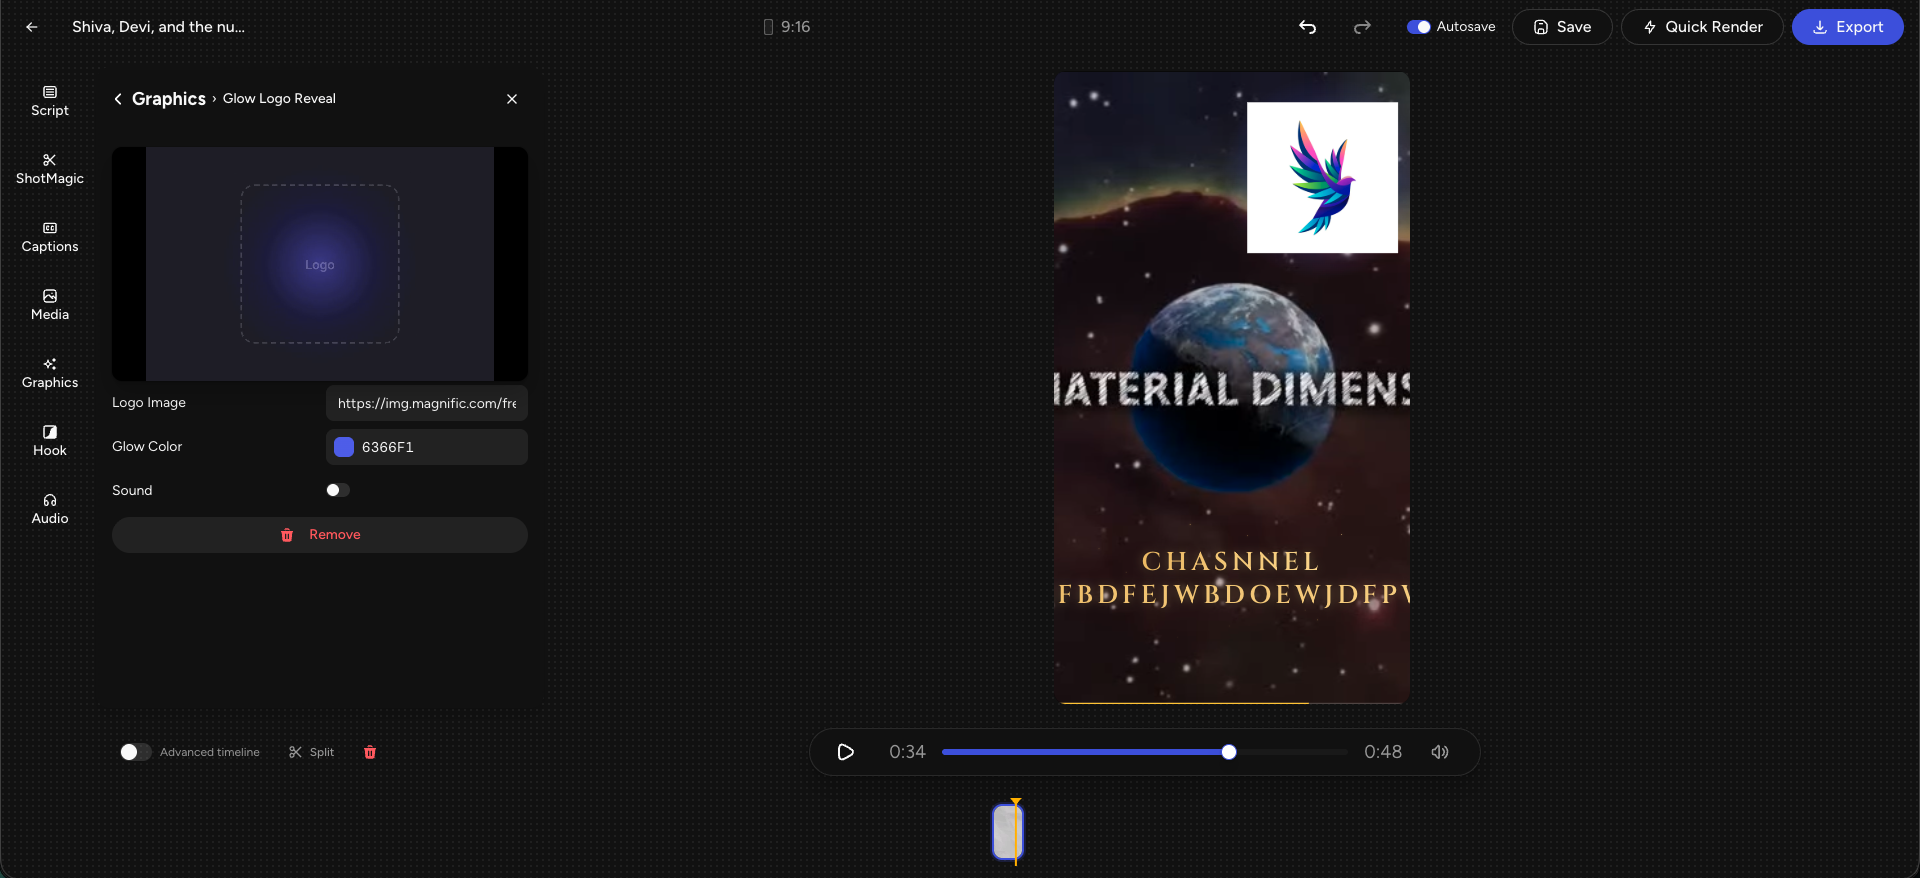
Task: Play the video preview
Action: click(x=846, y=752)
